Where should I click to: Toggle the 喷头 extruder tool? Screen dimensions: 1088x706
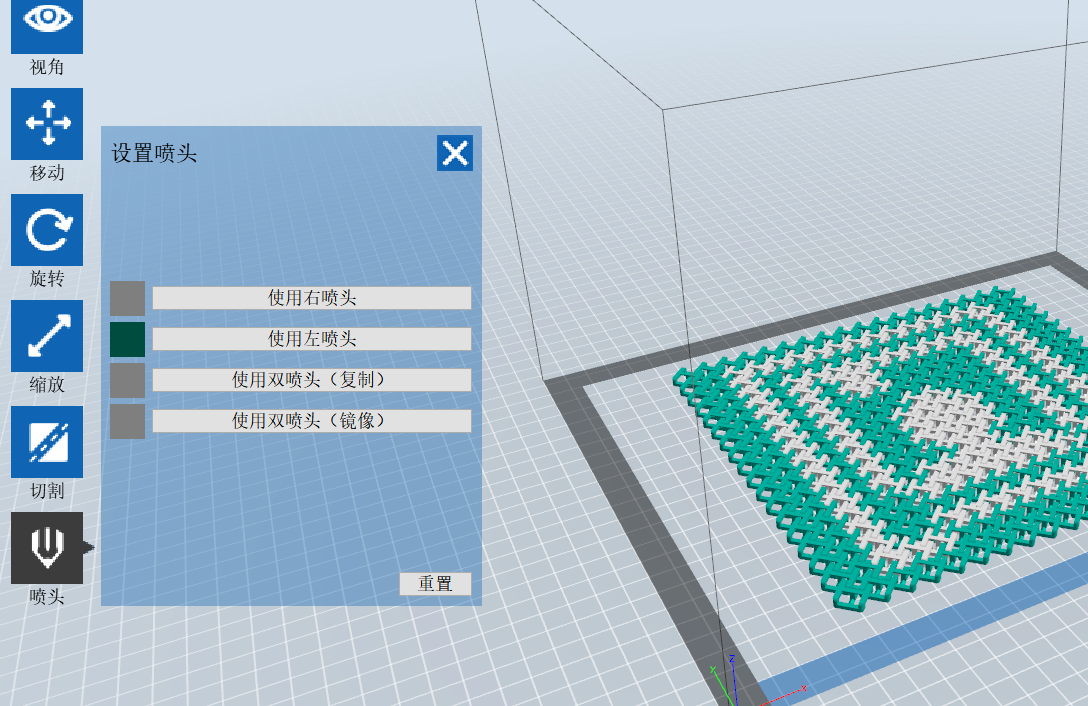pos(46,548)
